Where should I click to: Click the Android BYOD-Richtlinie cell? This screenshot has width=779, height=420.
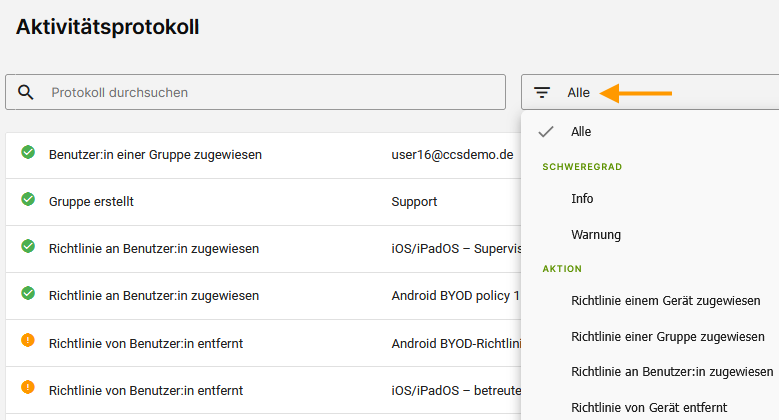point(456,343)
